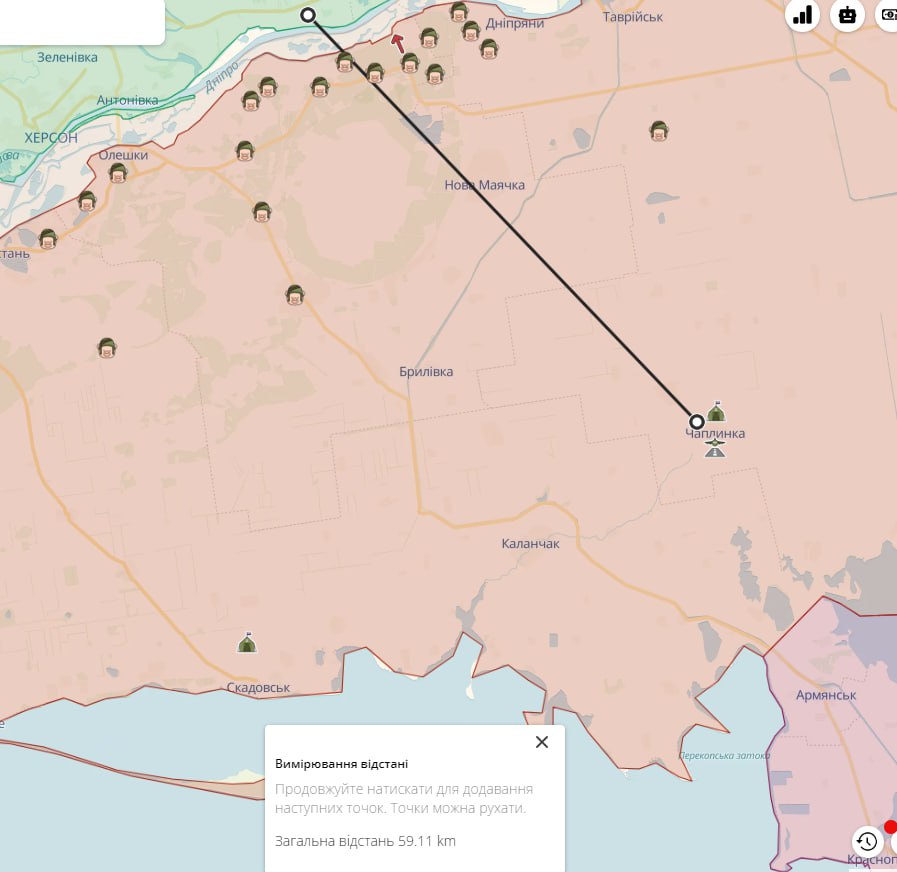897x872 pixels.
Task: Click the Чаплинка town label
Action: coord(715,434)
